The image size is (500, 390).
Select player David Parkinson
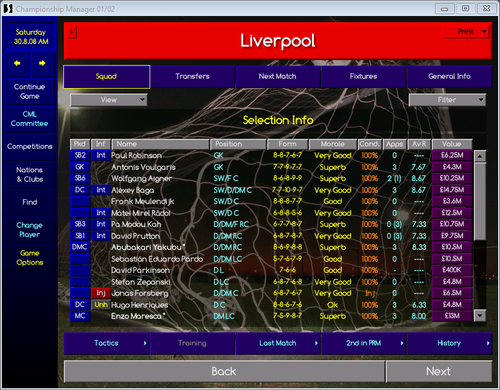[x=140, y=270]
